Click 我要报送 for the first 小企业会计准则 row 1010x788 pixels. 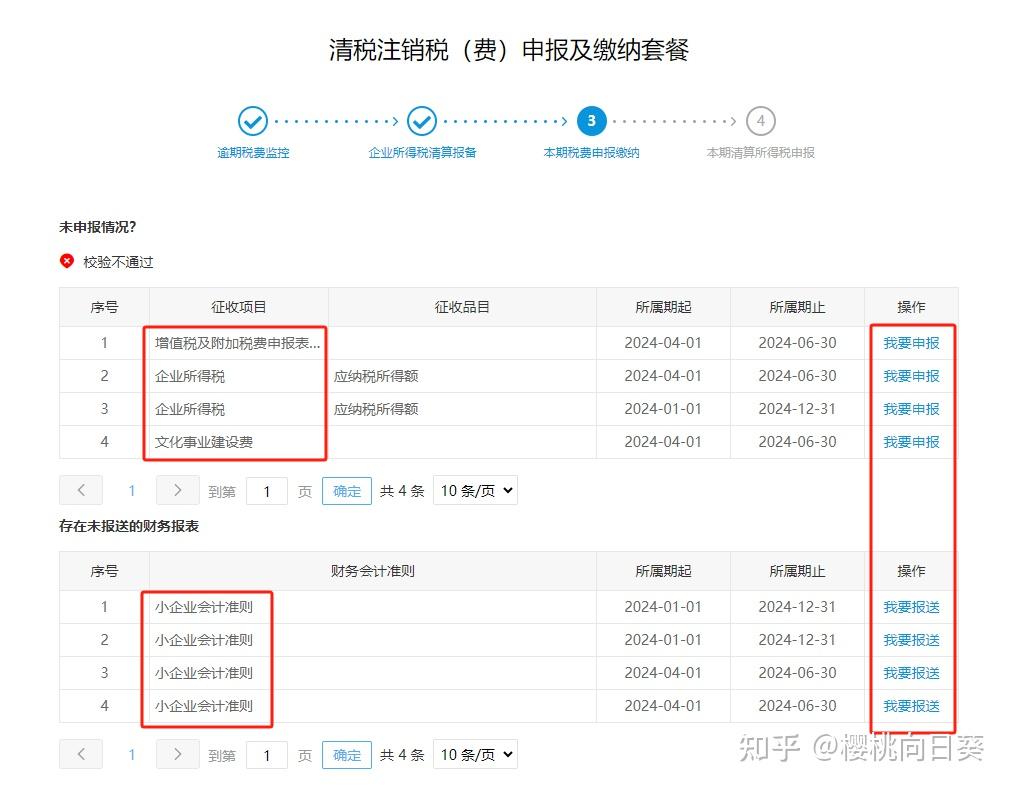click(x=911, y=606)
